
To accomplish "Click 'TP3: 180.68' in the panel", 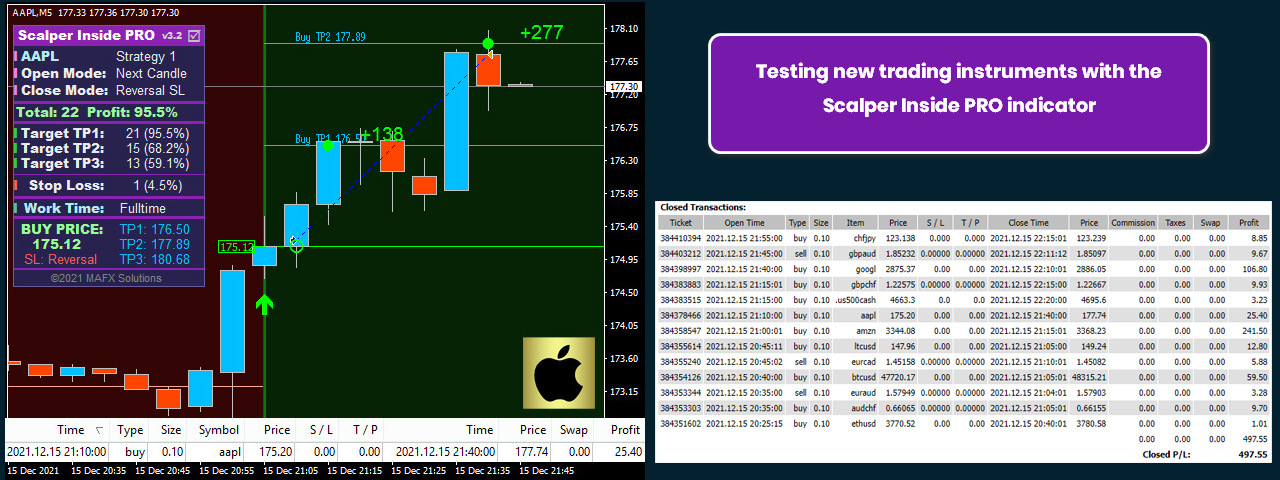I will click(154, 259).
